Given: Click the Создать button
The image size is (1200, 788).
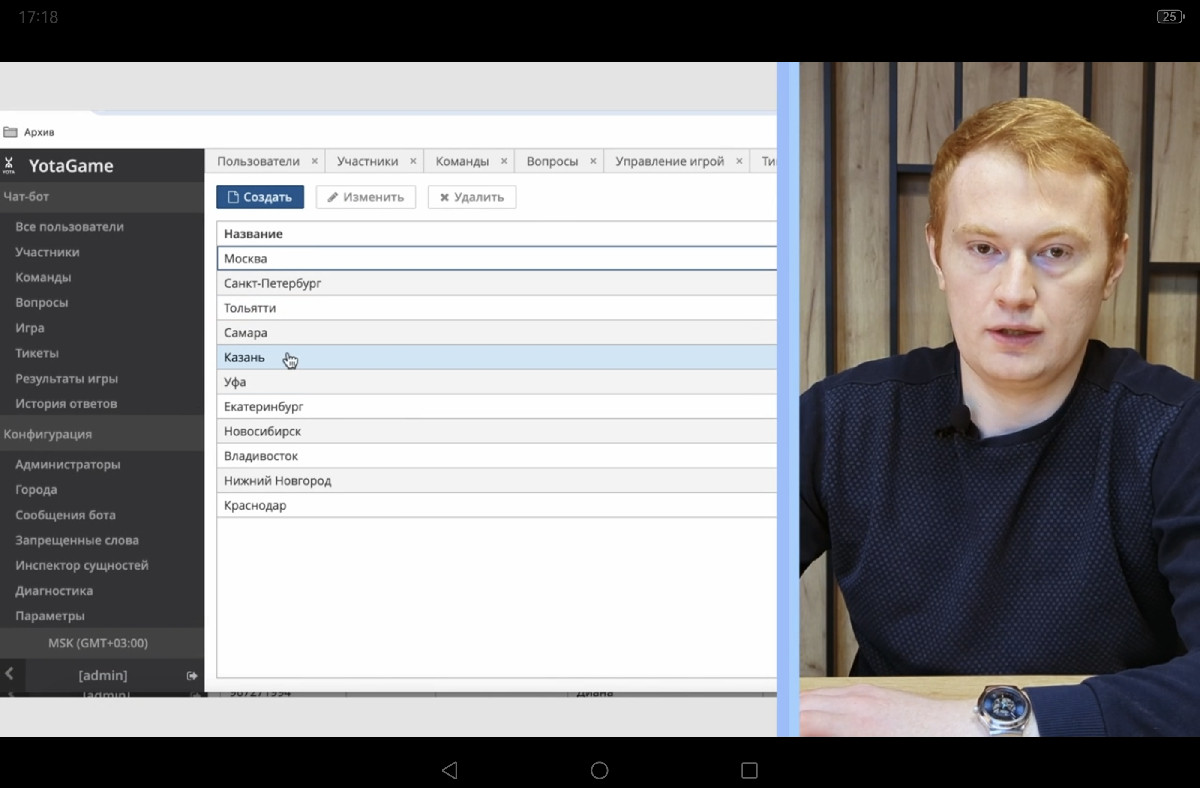Looking at the screenshot, I should pos(260,197).
